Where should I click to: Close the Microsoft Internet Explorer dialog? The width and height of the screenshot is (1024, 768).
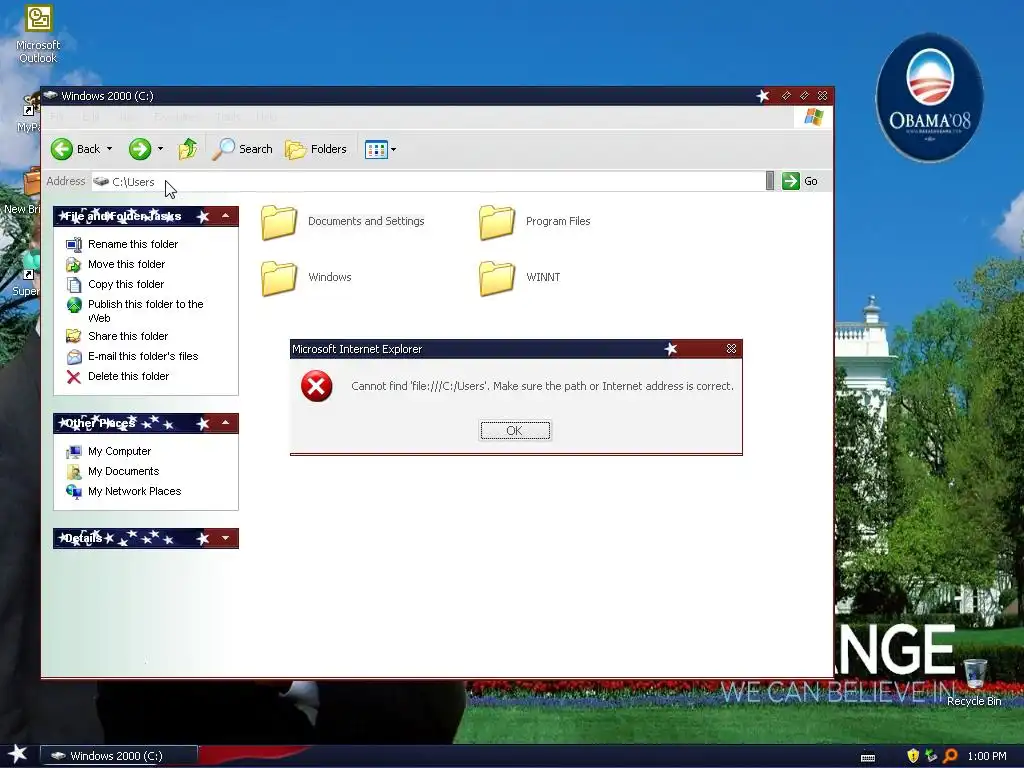731,349
